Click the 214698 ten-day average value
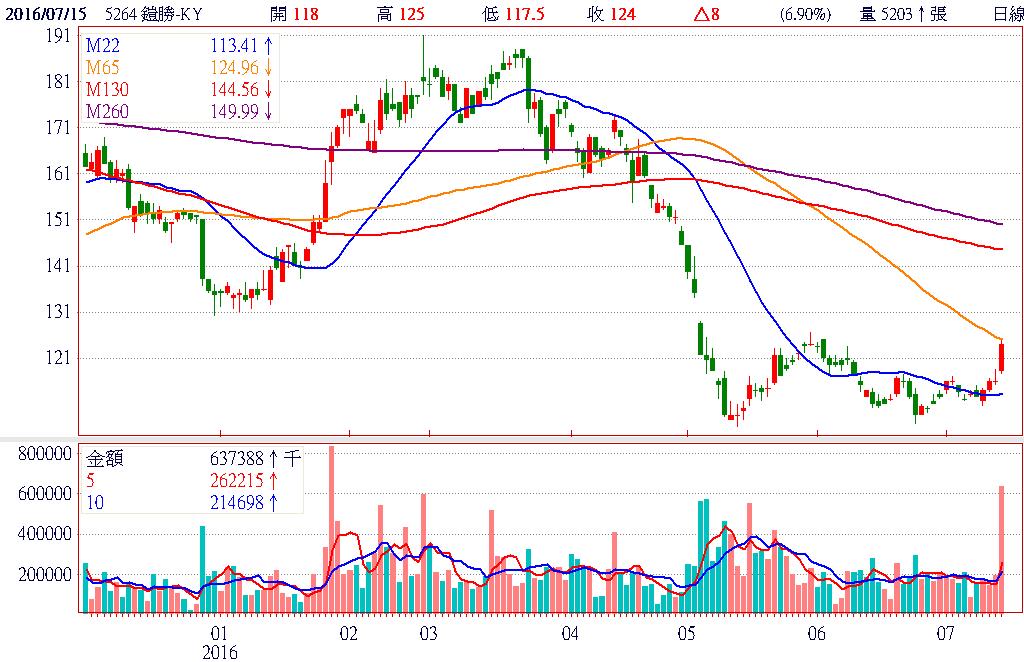The width and height of the screenshot is (1024, 662). 240,504
